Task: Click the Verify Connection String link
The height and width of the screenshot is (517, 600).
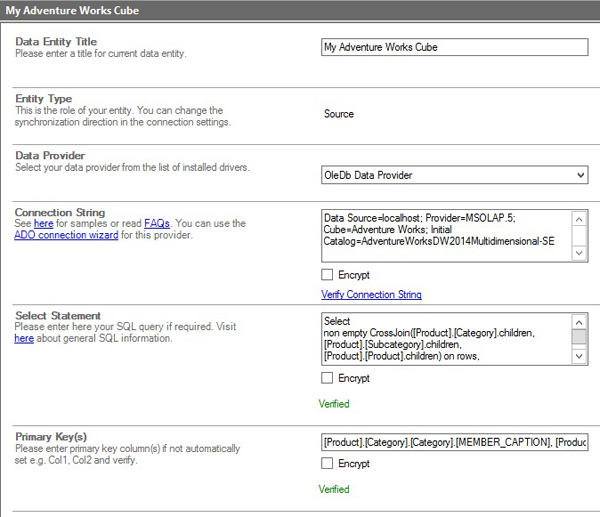Action: coord(371,295)
